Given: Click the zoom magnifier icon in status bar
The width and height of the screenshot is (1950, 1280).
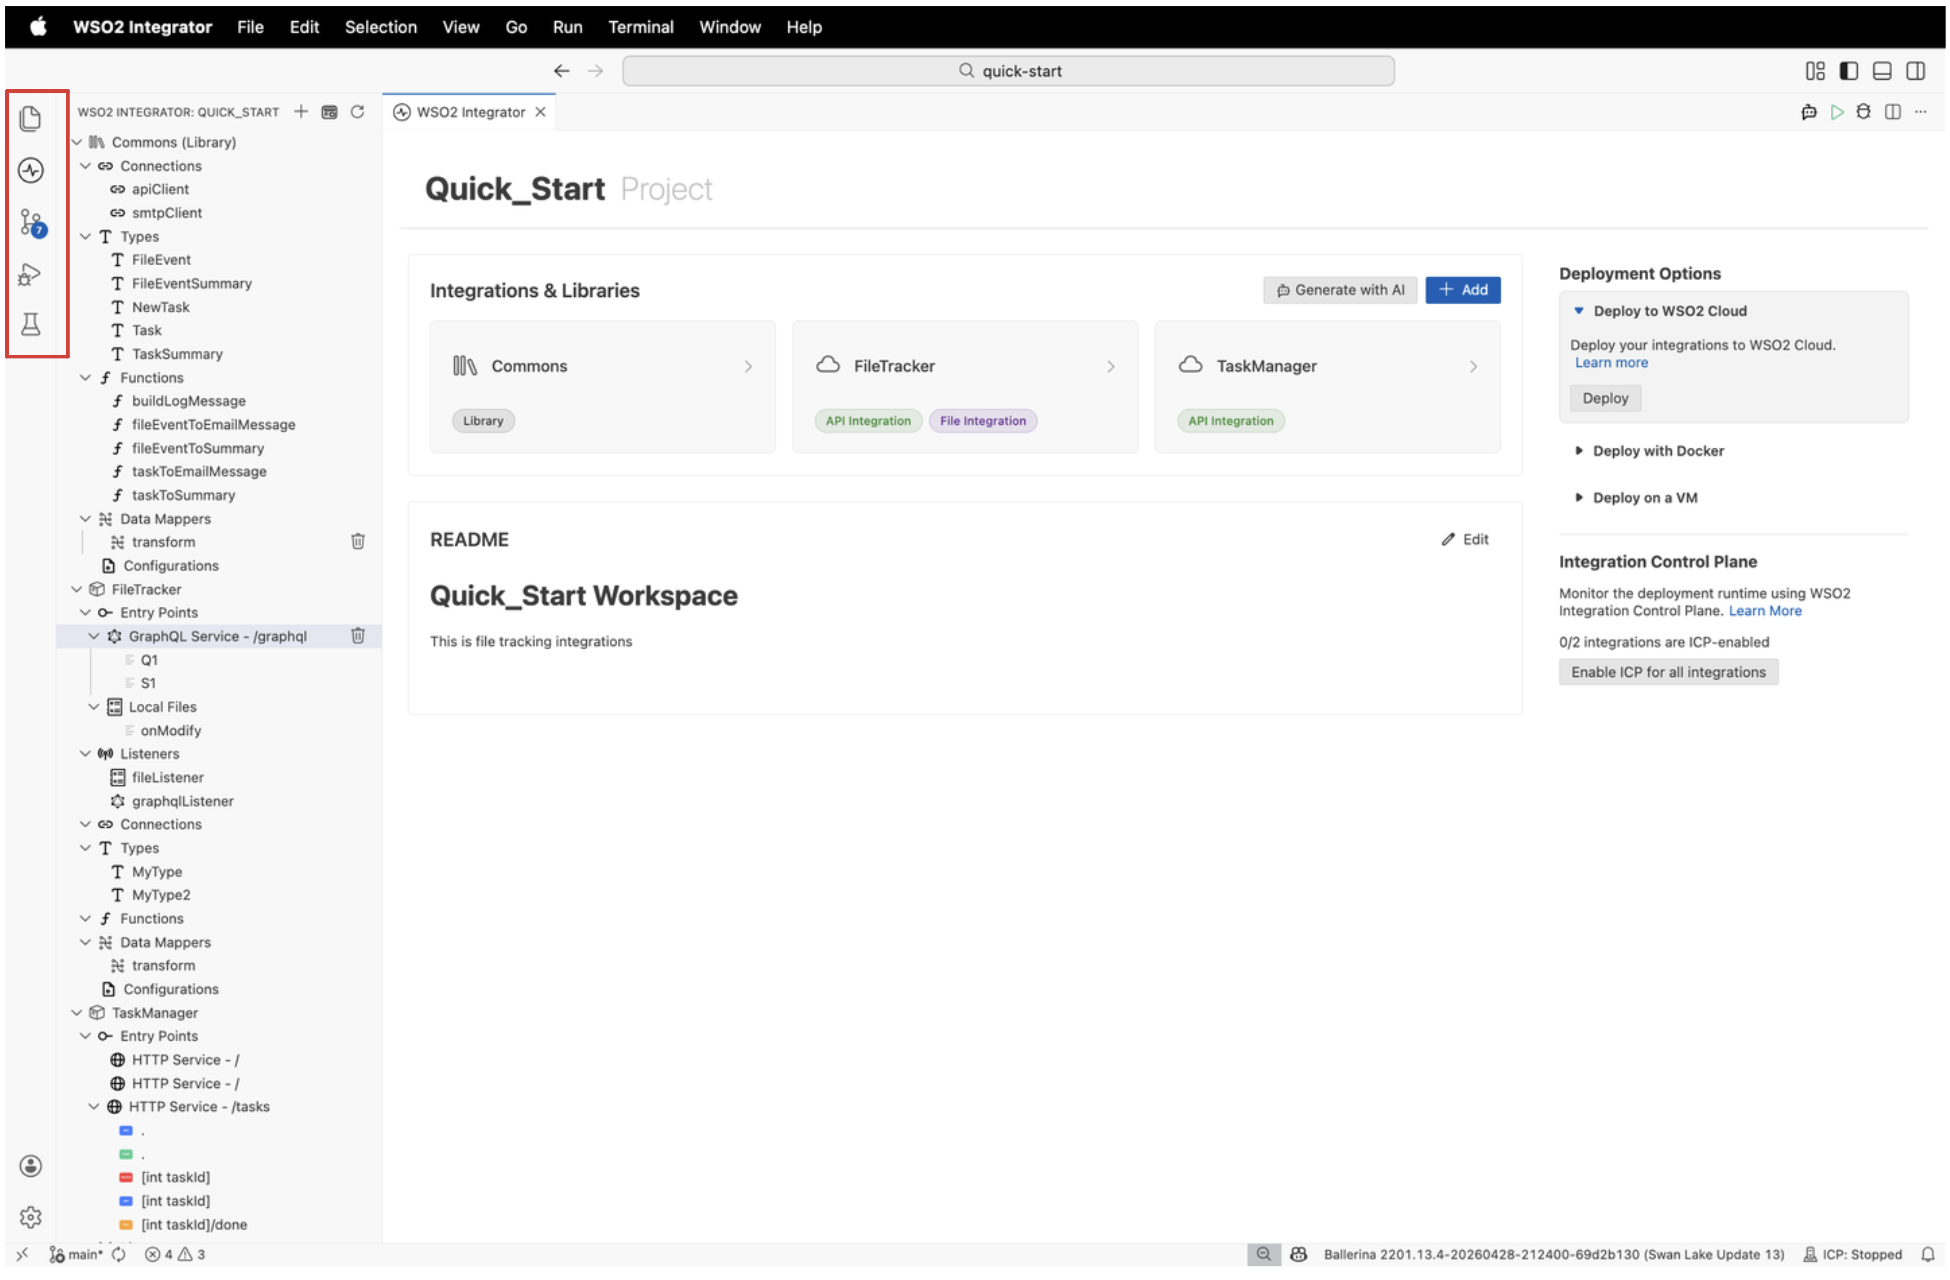Looking at the screenshot, I should coord(1264,1254).
